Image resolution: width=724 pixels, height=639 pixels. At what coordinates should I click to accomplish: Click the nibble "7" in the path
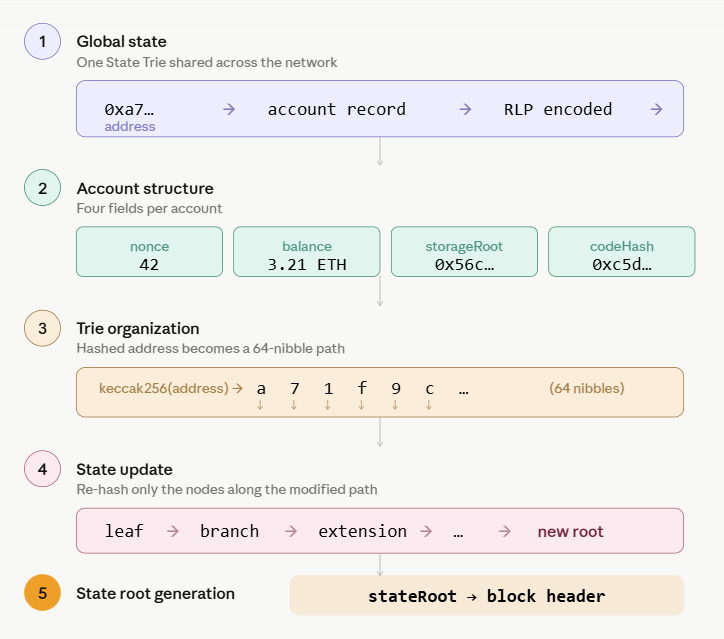tap(295, 389)
